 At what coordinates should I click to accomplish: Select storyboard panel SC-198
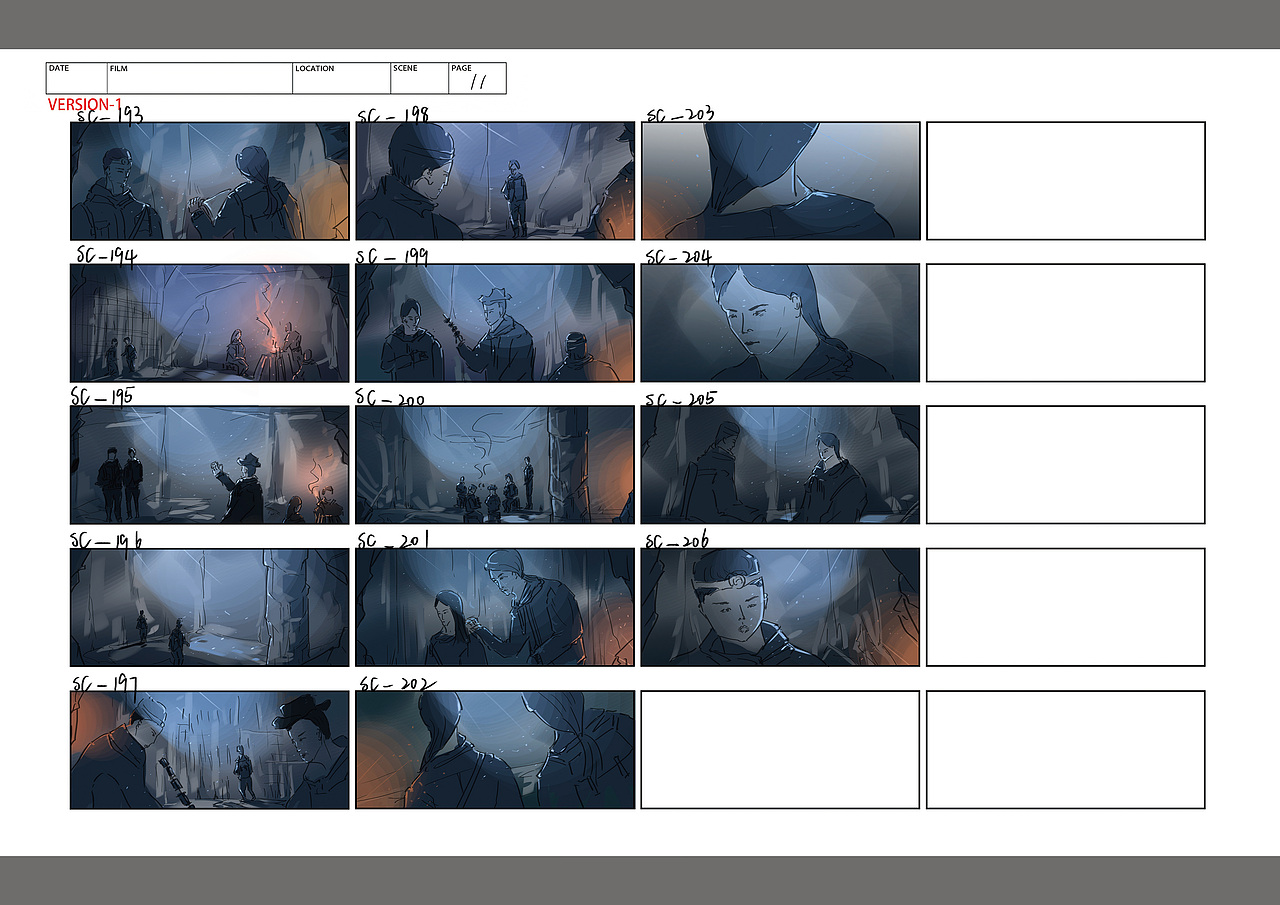pos(495,181)
